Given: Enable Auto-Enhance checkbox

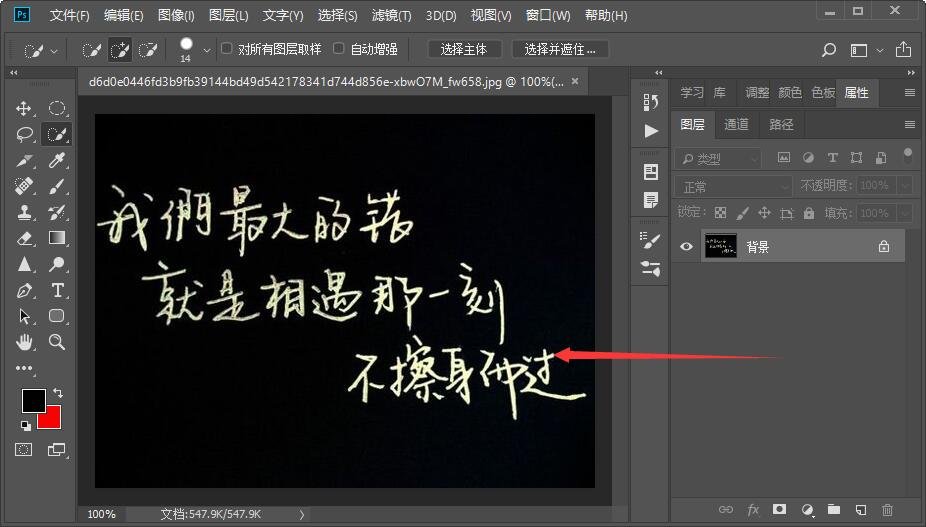Looking at the screenshot, I should tap(339, 48).
